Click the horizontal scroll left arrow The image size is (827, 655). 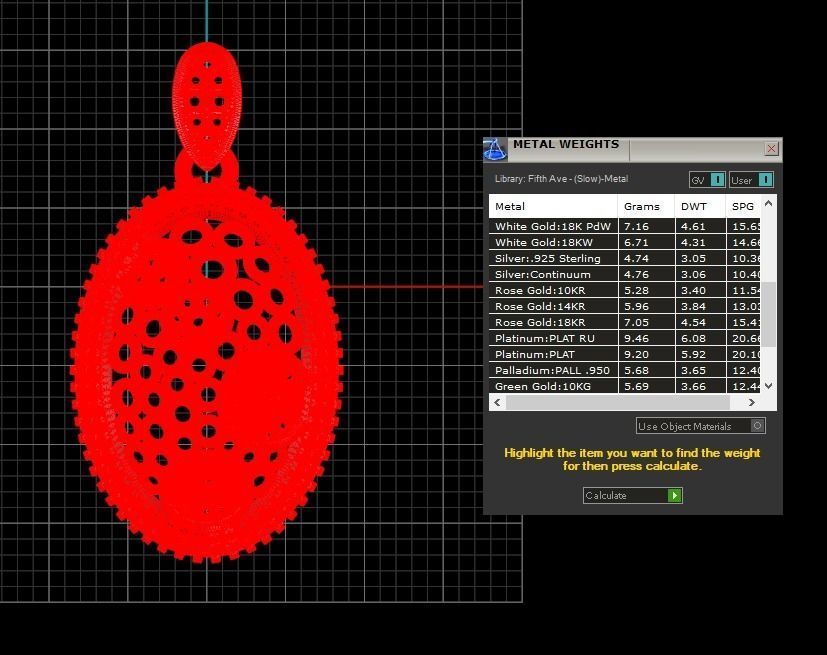[x=497, y=402]
